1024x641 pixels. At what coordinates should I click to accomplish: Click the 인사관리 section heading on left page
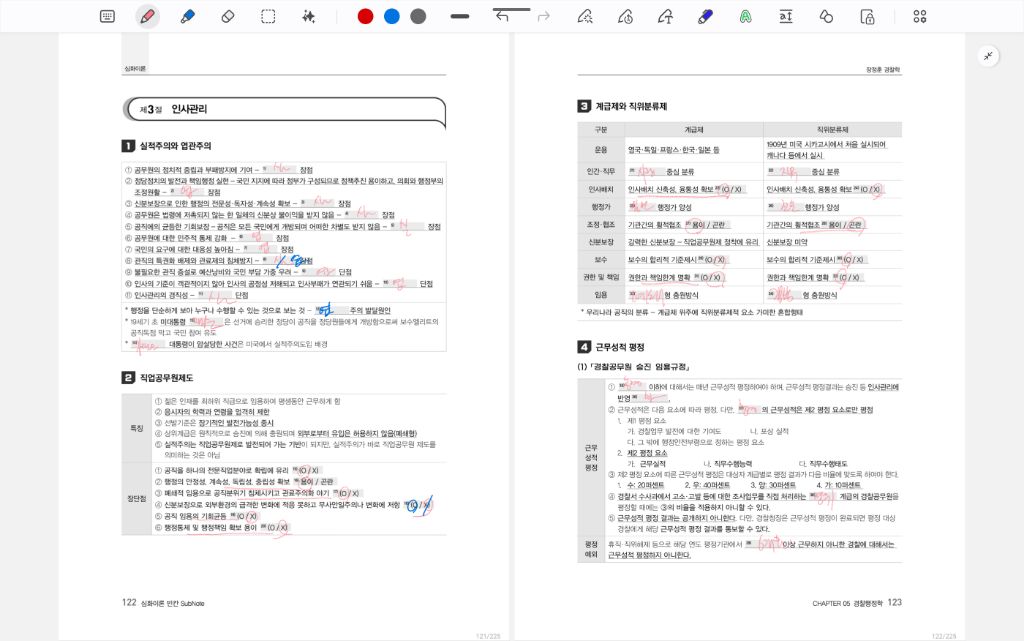coord(189,109)
